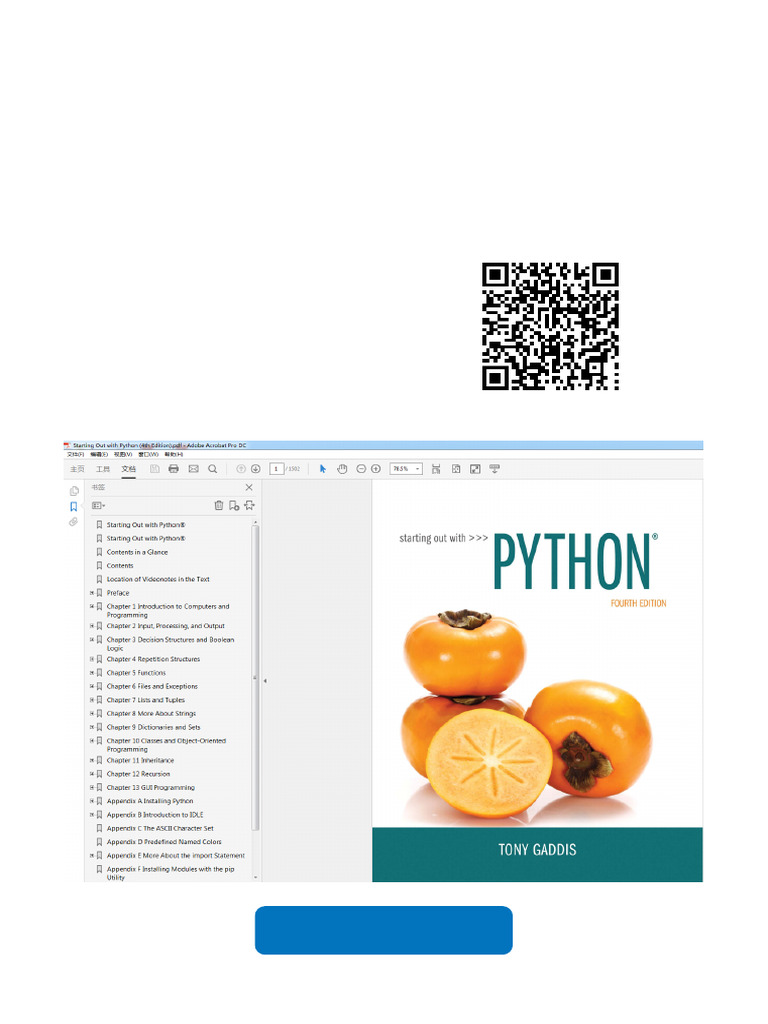
Task: Click the Fit one full page icon
Action: pyautogui.click(x=456, y=469)
